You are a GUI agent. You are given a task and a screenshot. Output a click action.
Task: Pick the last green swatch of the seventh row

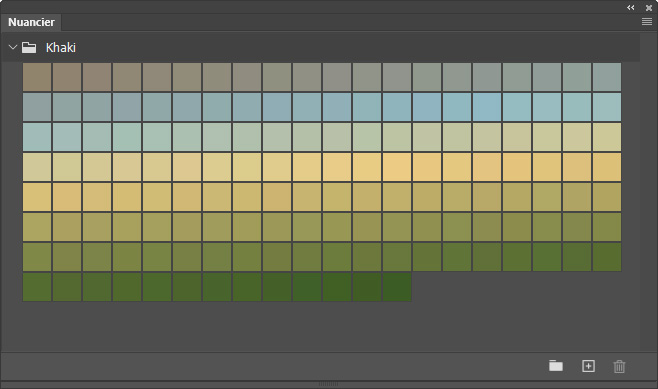607,257
